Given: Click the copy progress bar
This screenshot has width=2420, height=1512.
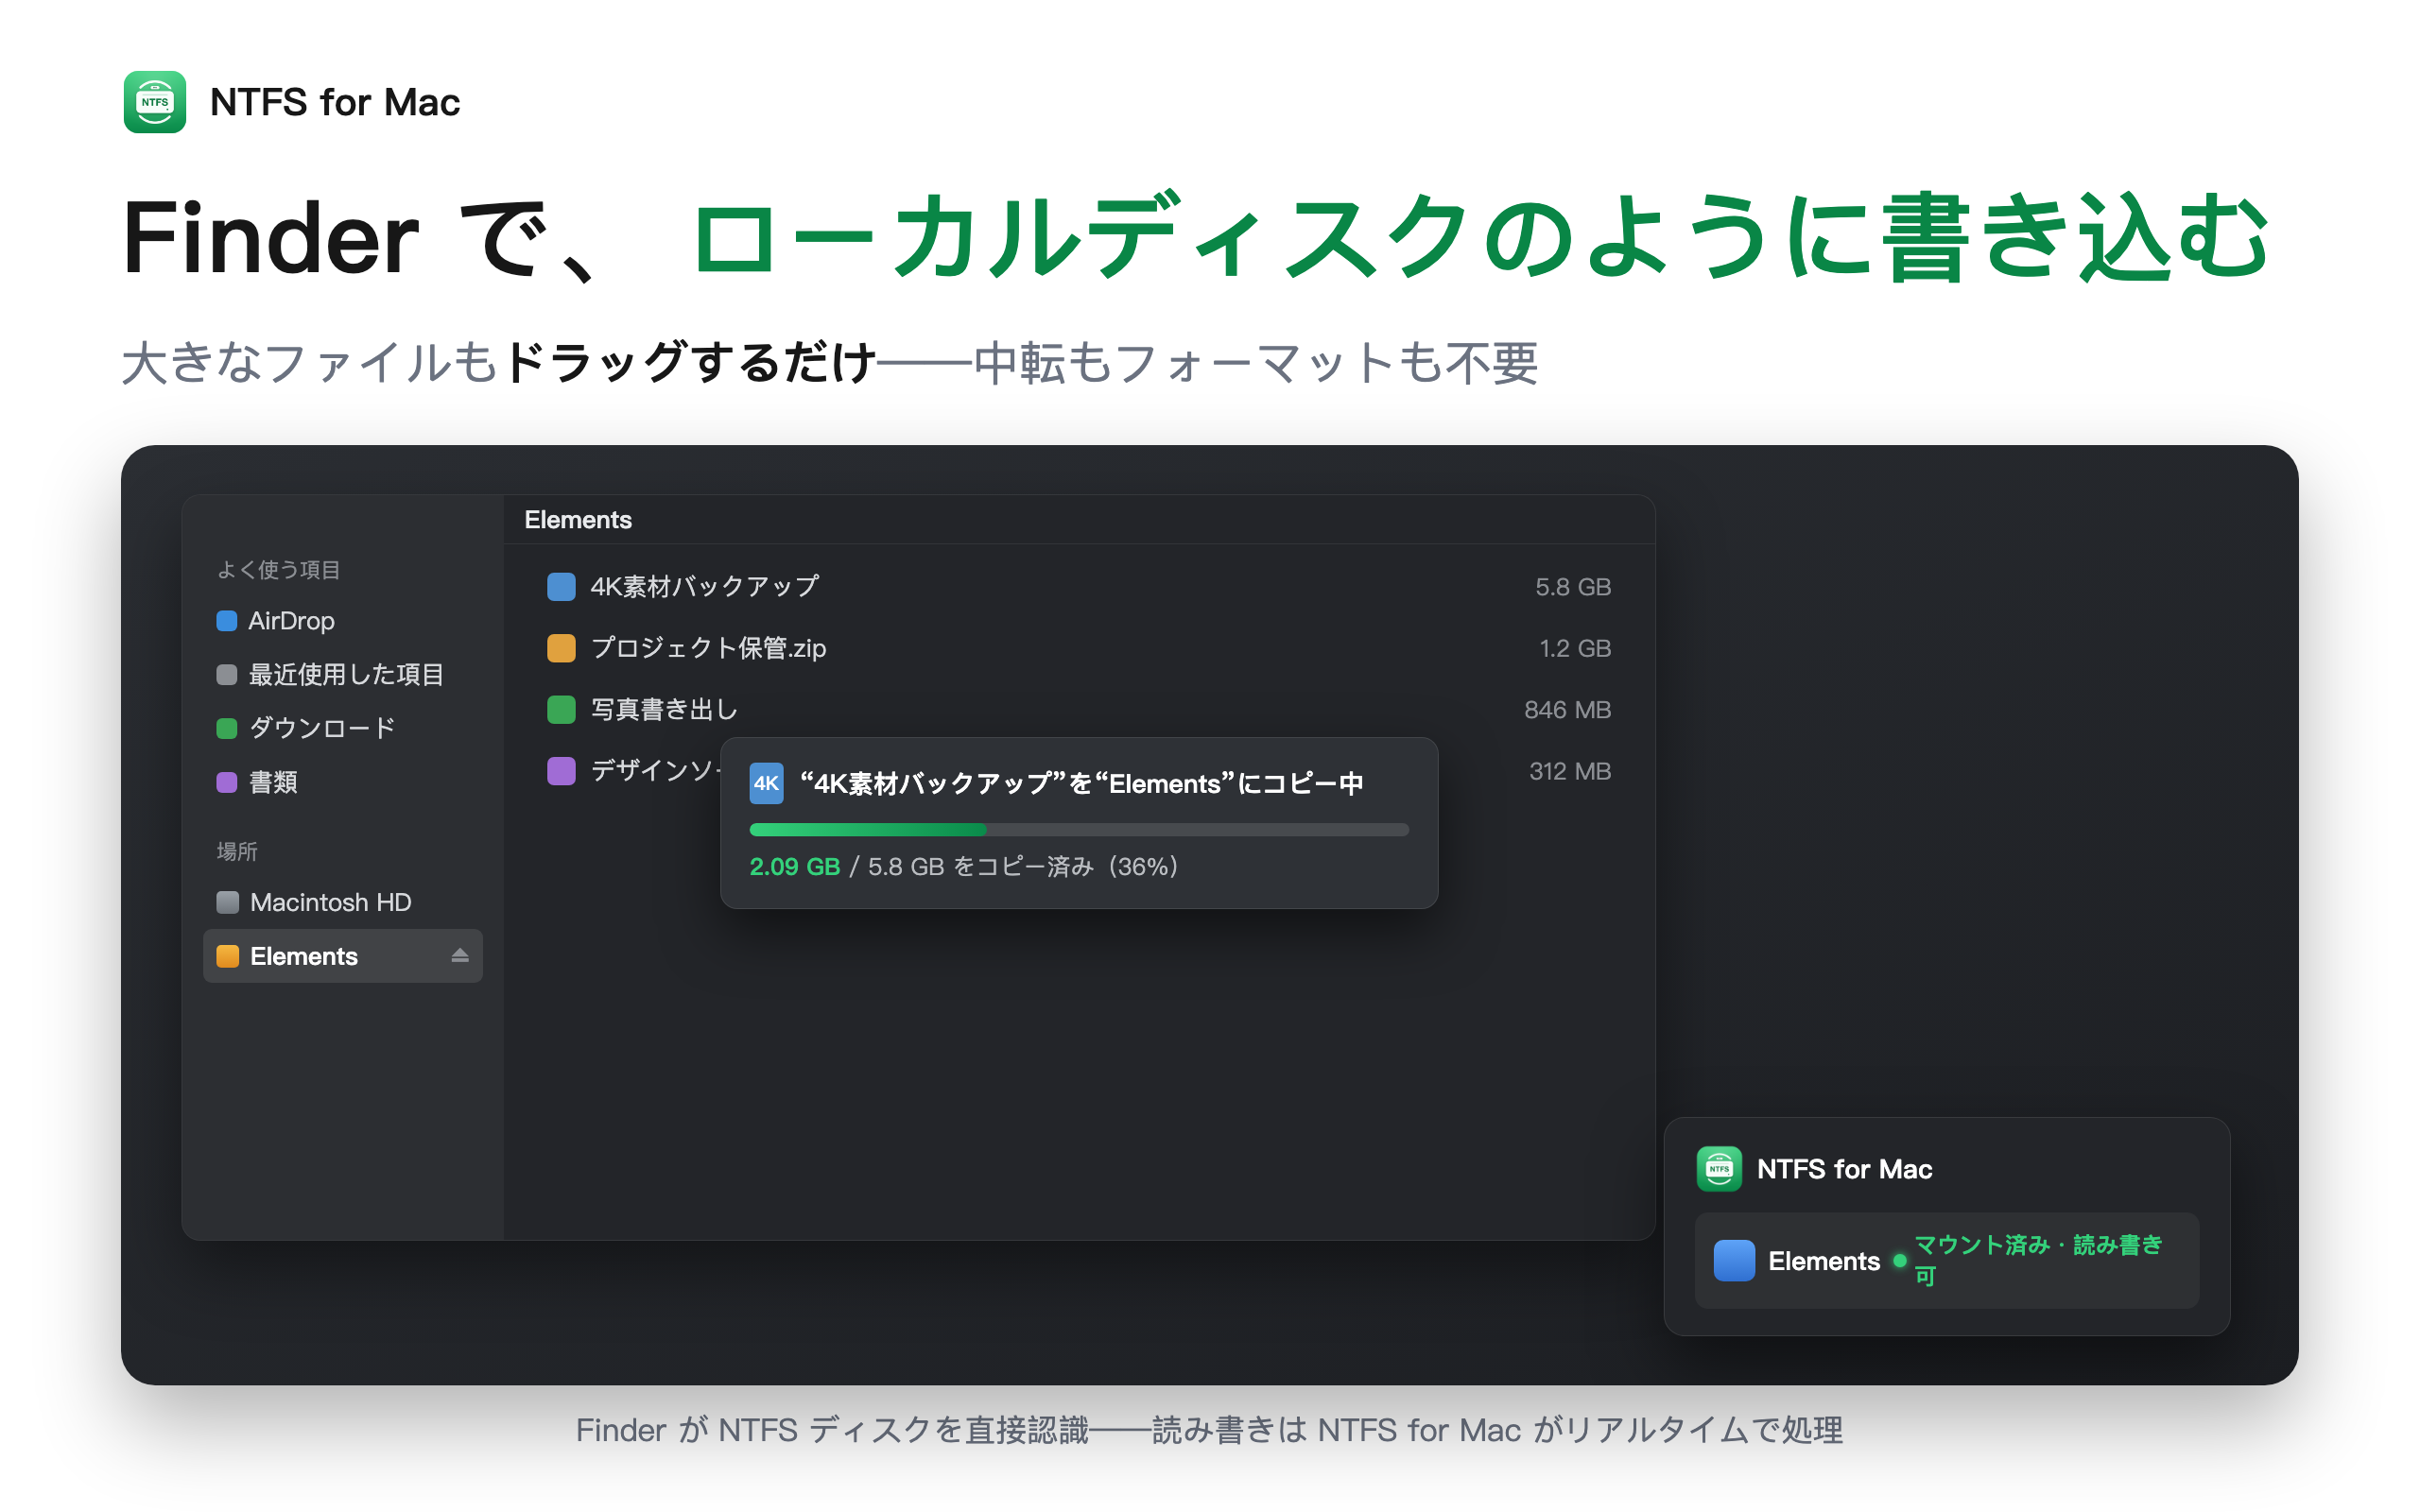Looking at the screenshot, I should click(1079, 829).
